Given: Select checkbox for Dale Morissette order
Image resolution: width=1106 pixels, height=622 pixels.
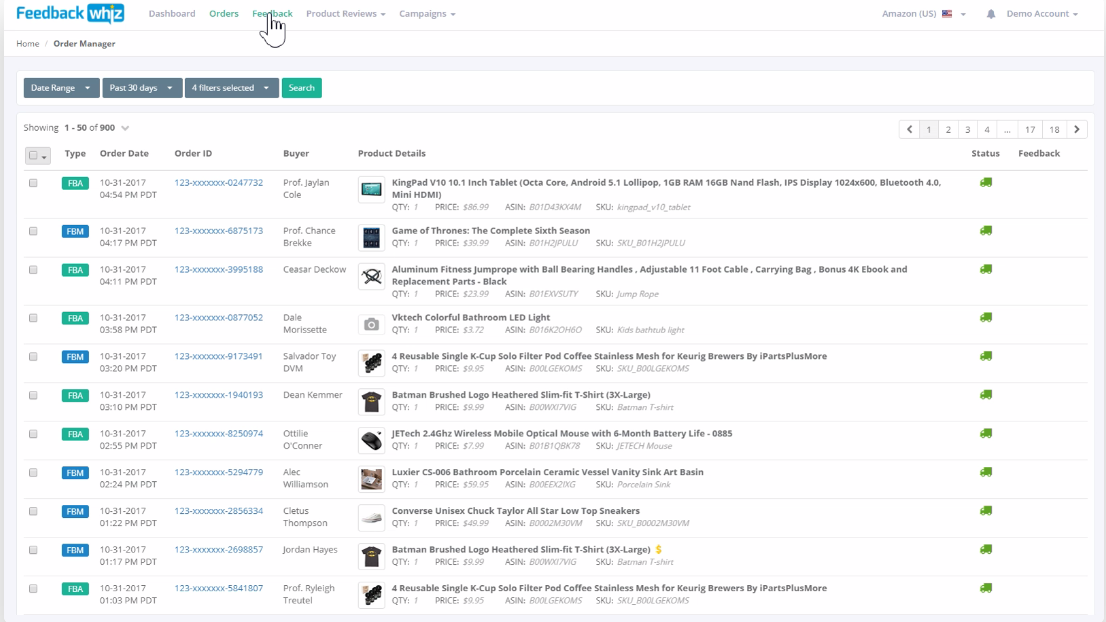Looking at the screenshot, I should pyautogui.click(x=33, y=317).
